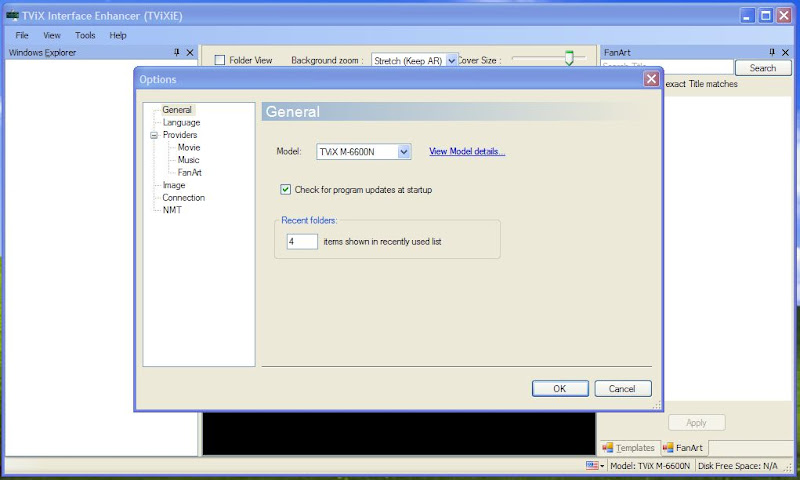Viewport: 800px width, 480px height.
Task: Select Movie under Providers
Action: tap(189, 147)
